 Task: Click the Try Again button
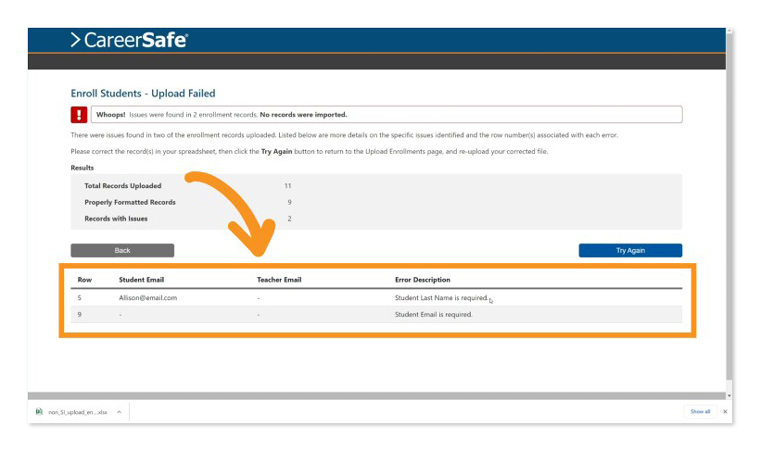click(630, 250)
